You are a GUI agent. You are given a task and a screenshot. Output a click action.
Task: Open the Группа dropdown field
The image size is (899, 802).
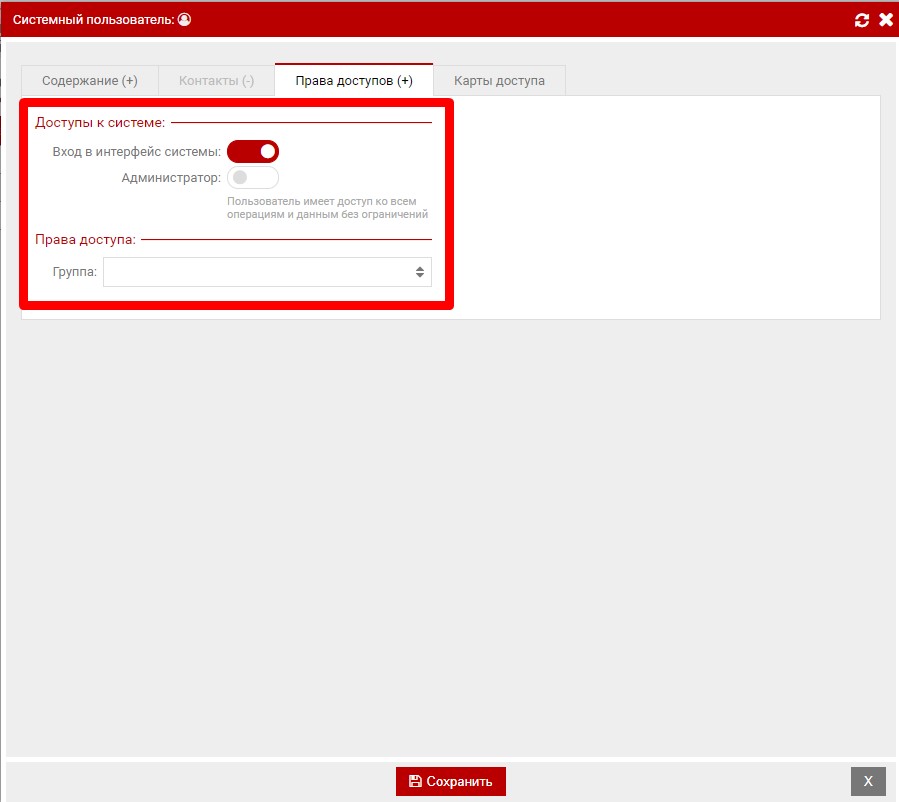pos(258,272)
